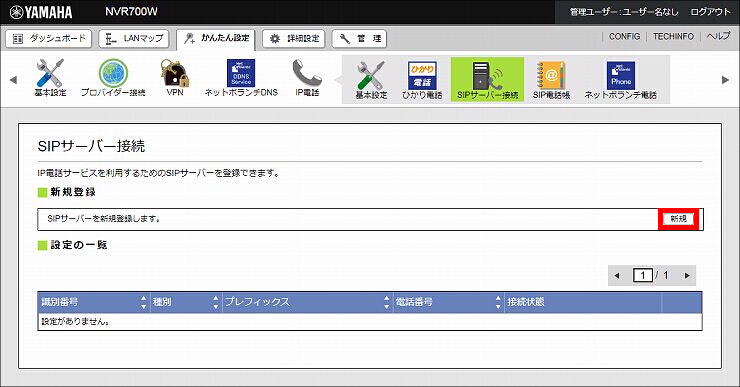Open the 基本設定 wrench-and-screwdriver icon at left
The width and height of the screenshot is (740, 387).
click(50, 78)
